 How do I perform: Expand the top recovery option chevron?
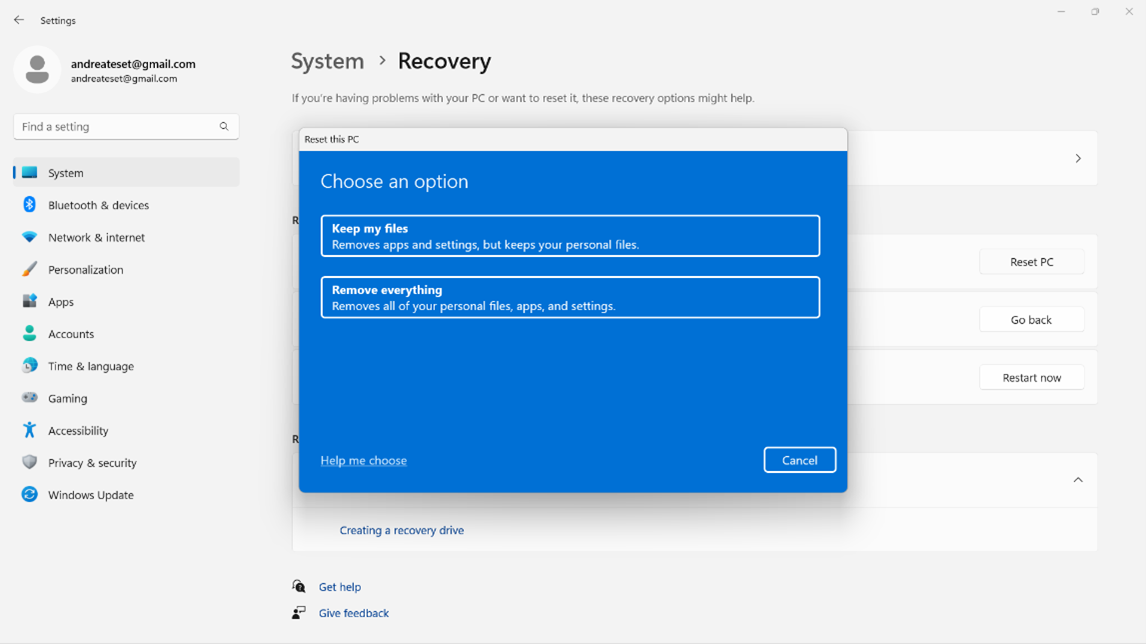[x=1077, y=159]
